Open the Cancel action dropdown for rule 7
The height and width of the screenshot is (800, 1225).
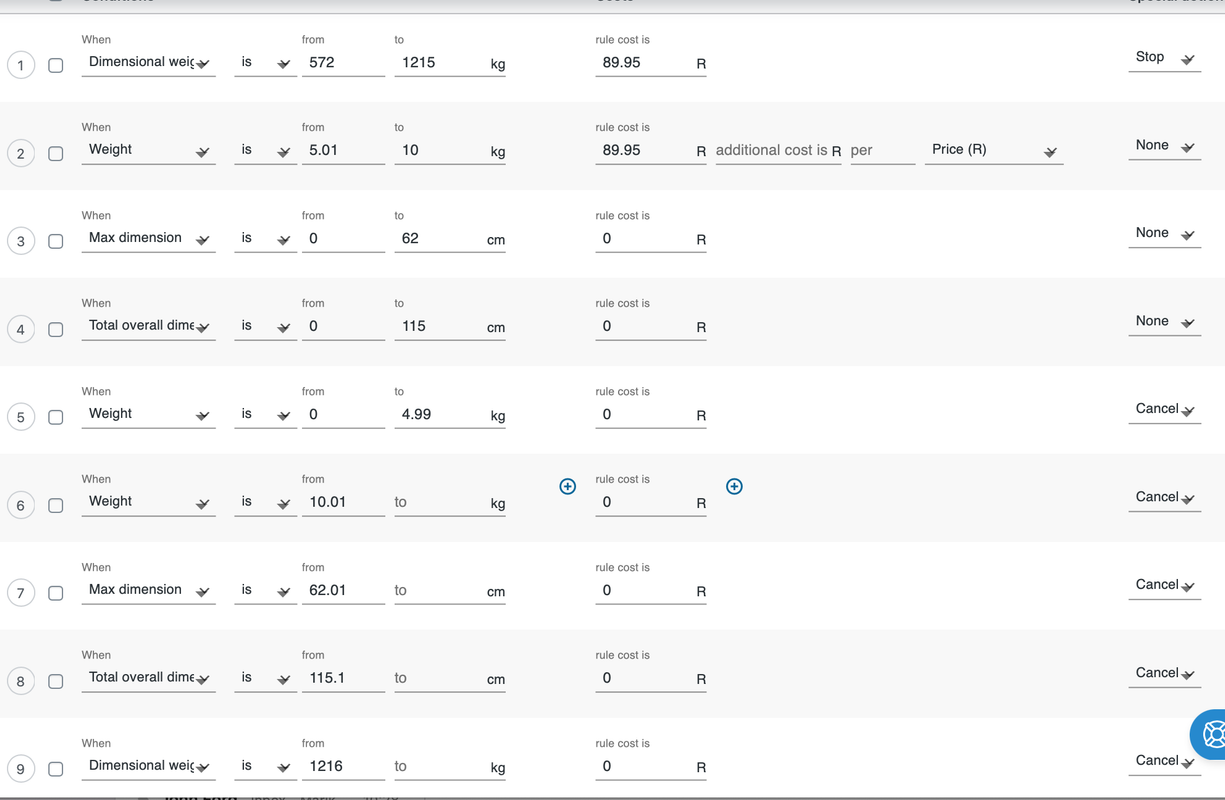(1164, 585)
